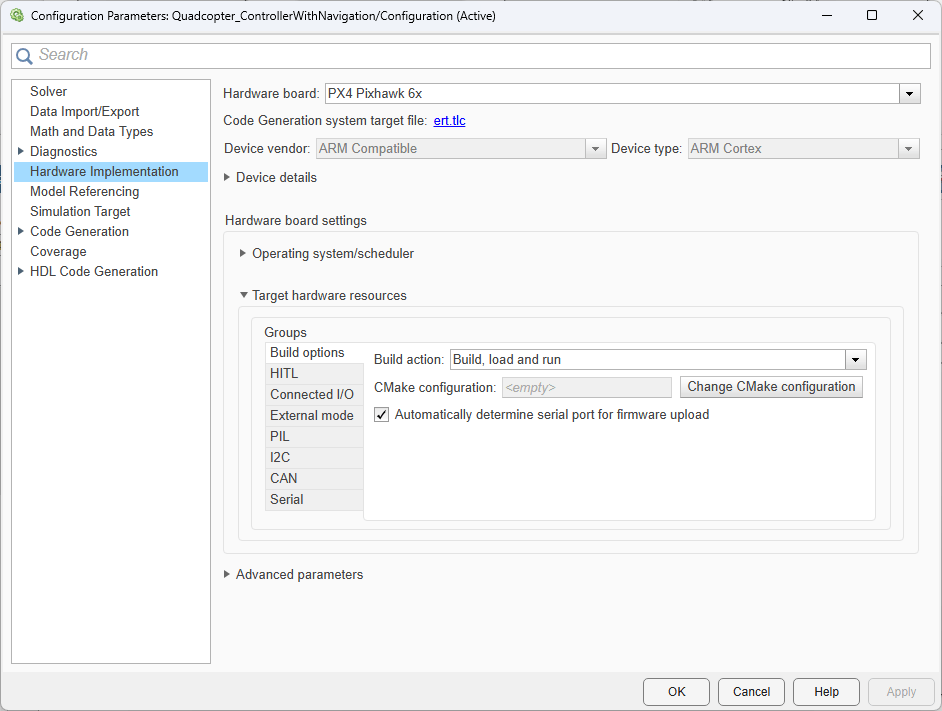
Task: Select External mode group
Action: click(314, 416)
